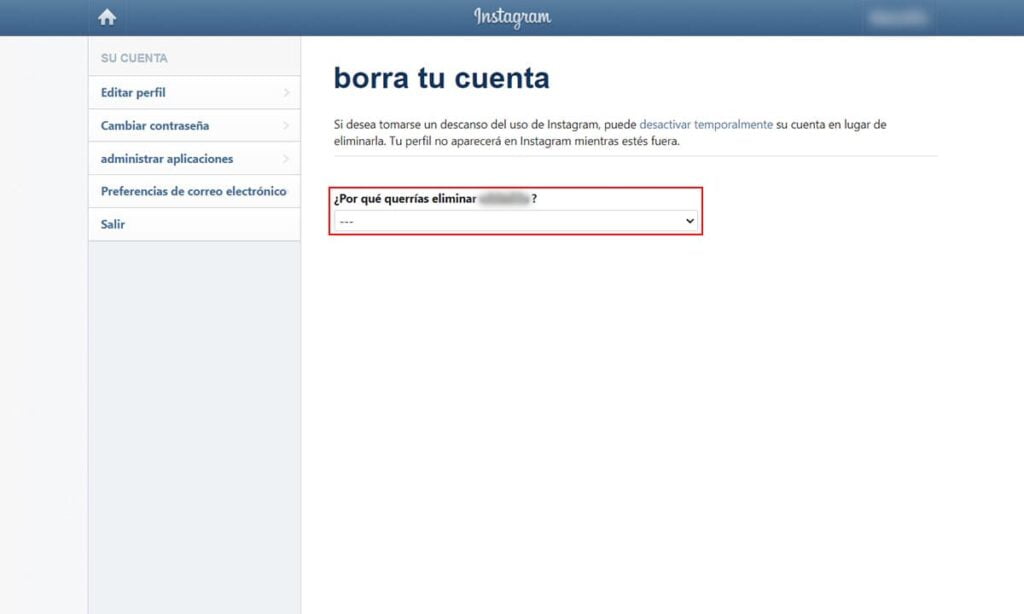The image size is (1024, 614).
Task: Click chevron beside administrar aplicaciones
Action: [286, 159]
